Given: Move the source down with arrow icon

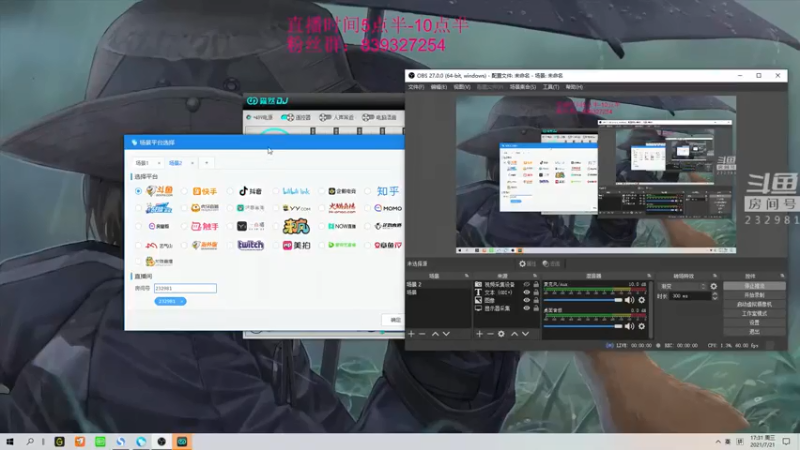Looking at the screenshot, I should click(x=525, y=334).
